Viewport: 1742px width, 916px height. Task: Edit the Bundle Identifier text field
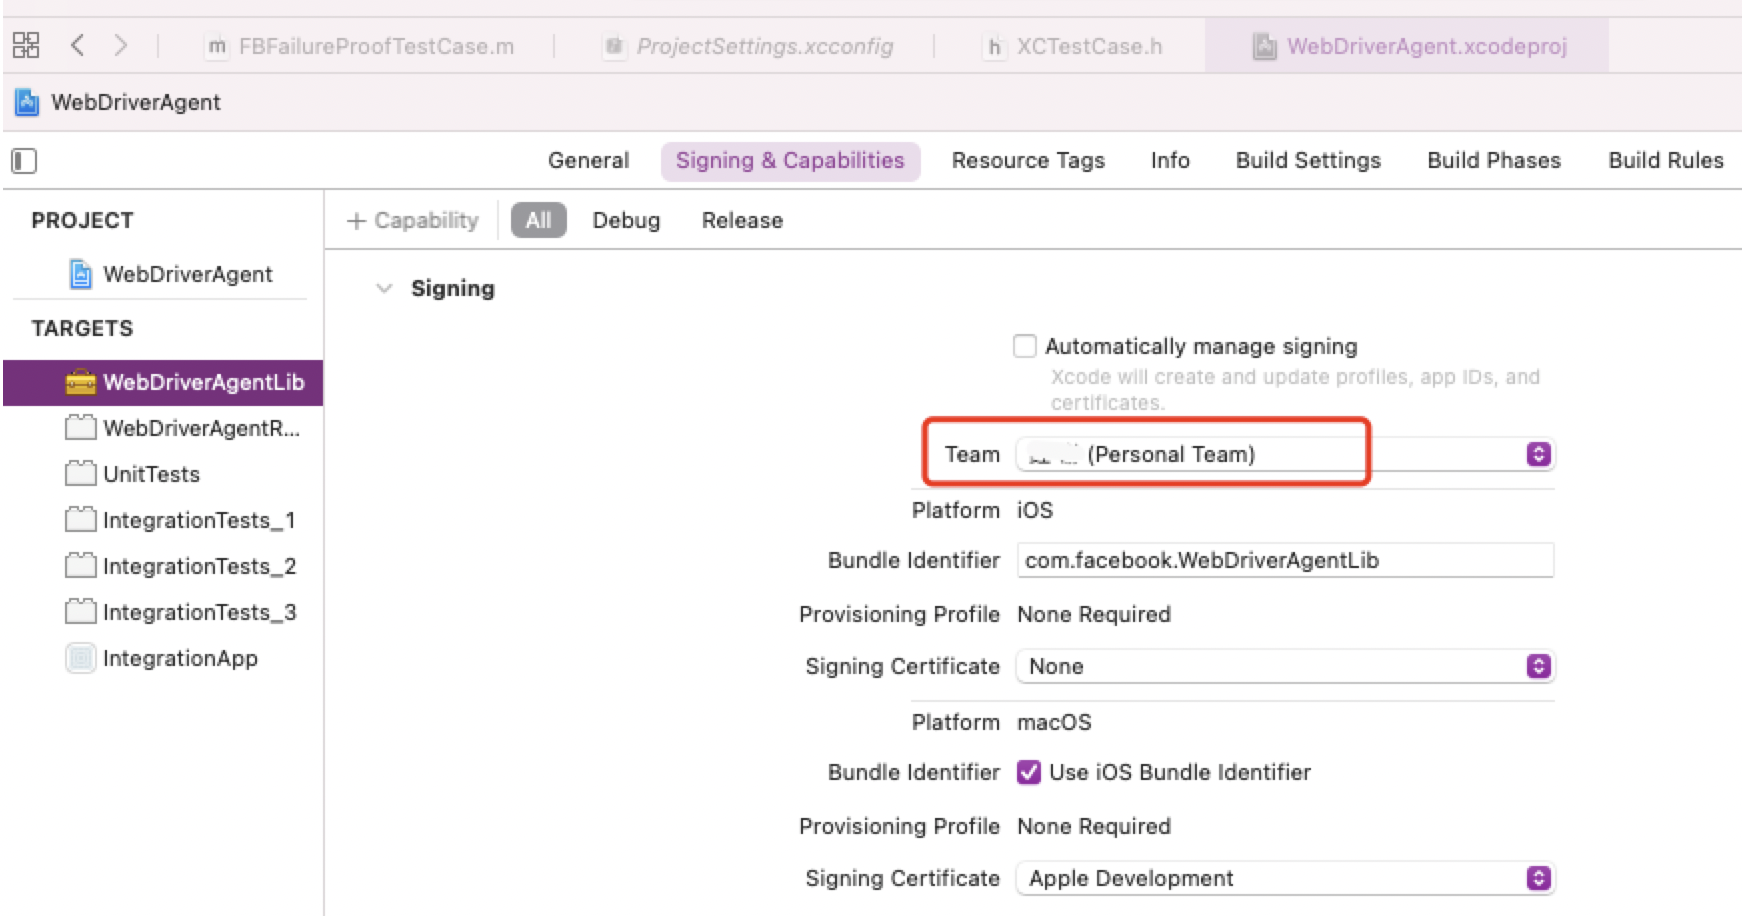[x=1285, y=560]
